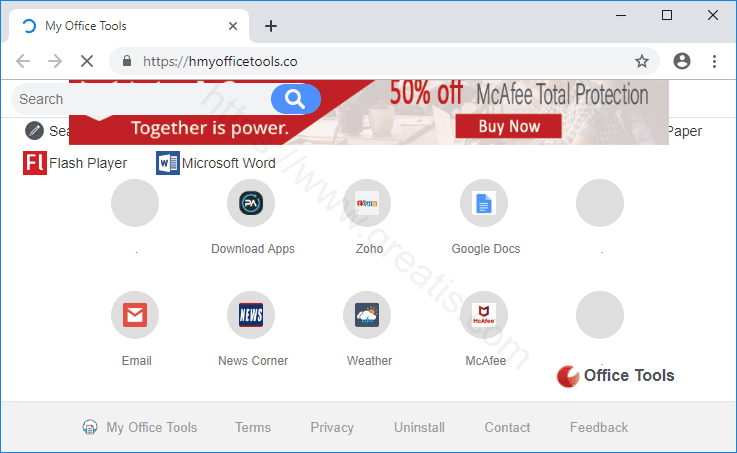The image size is (737, 453).
Task: Open the Chrome three-dot menu
Action: [715, 61]
